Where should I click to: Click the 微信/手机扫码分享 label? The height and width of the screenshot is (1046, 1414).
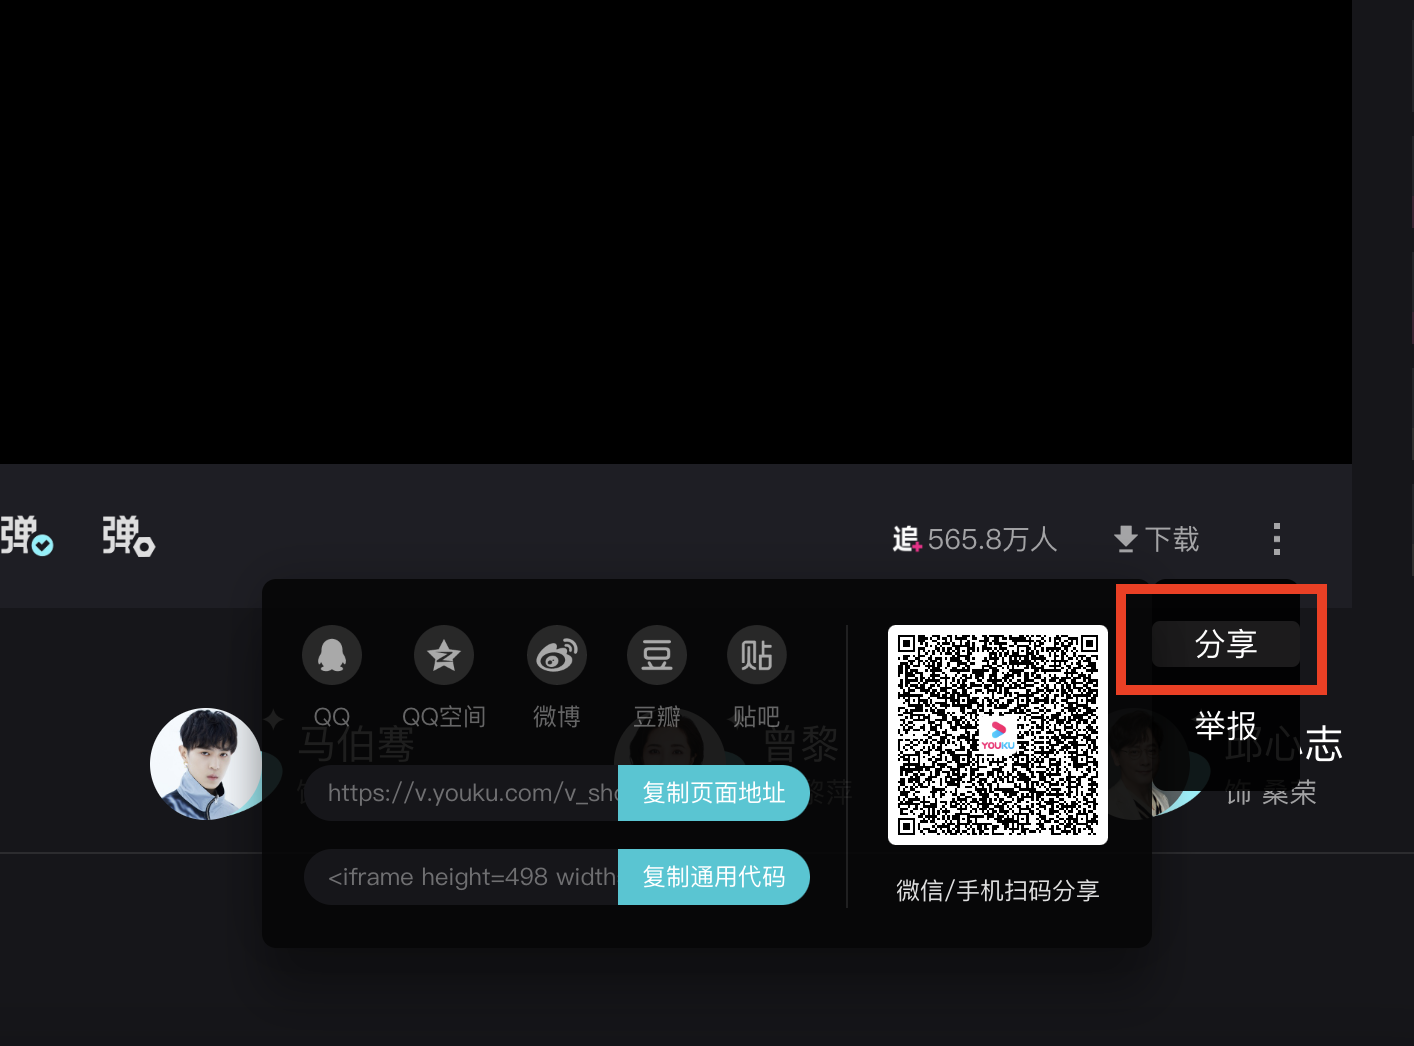tap(998, 890)
